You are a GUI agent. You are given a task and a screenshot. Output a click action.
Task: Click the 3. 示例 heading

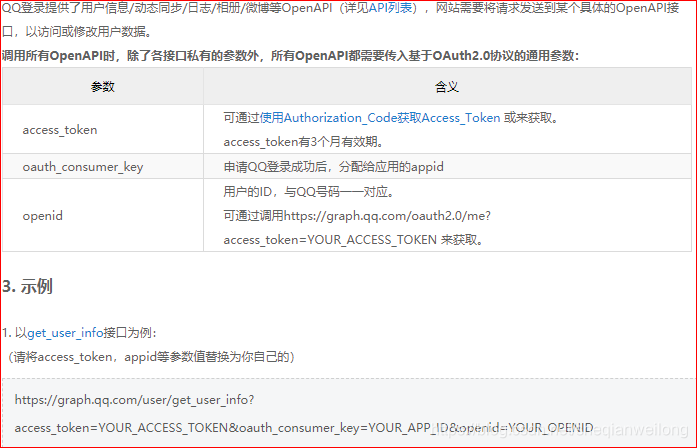coord(28,286)
